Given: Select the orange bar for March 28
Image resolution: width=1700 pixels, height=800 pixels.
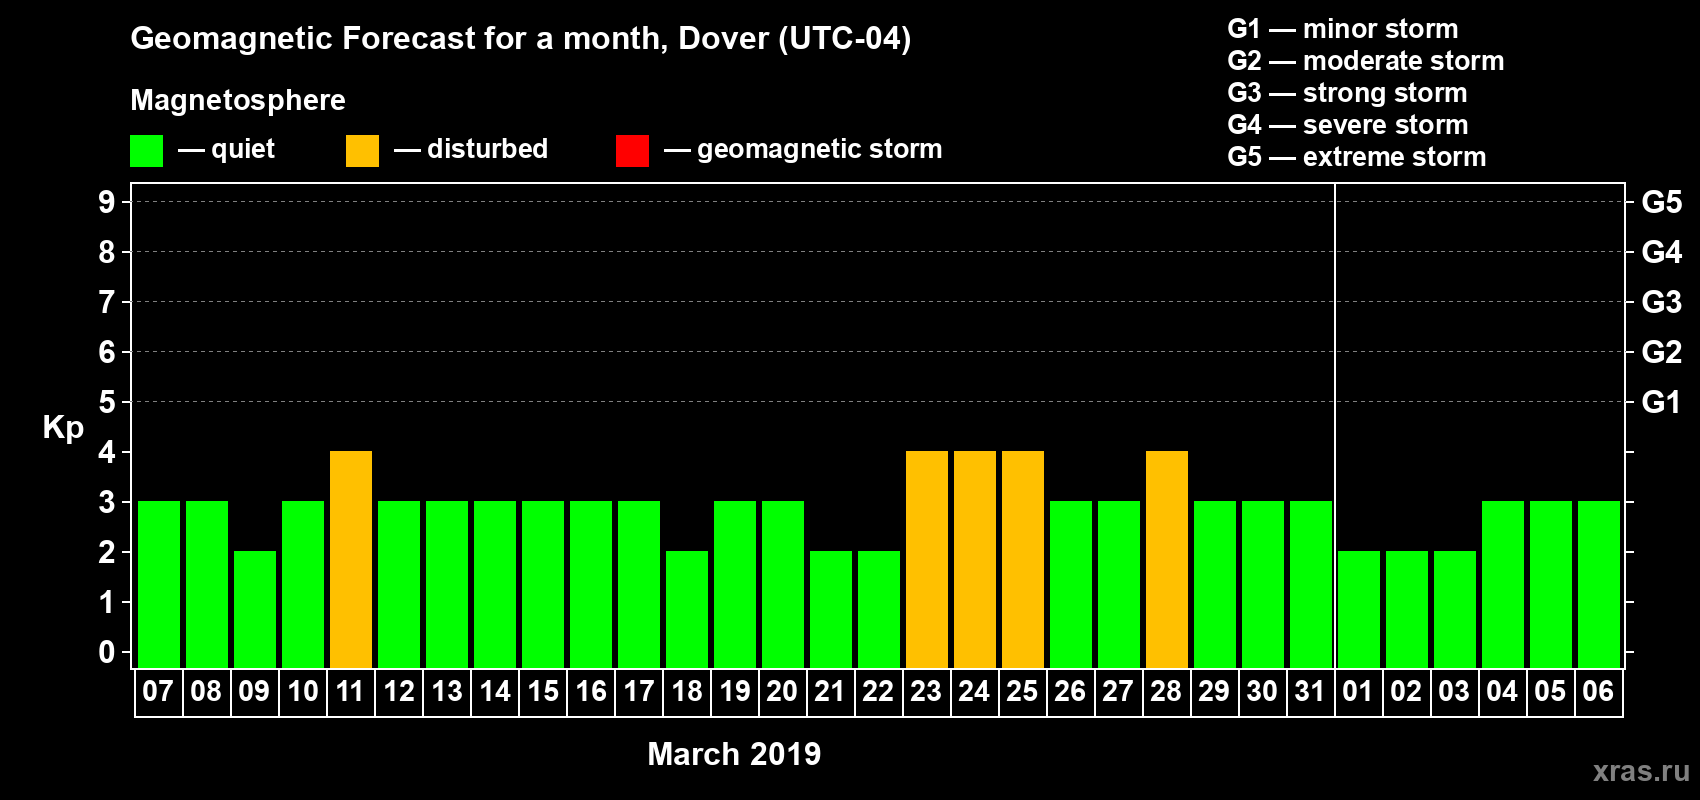Looking at the screenshot, I should 1167,559.
